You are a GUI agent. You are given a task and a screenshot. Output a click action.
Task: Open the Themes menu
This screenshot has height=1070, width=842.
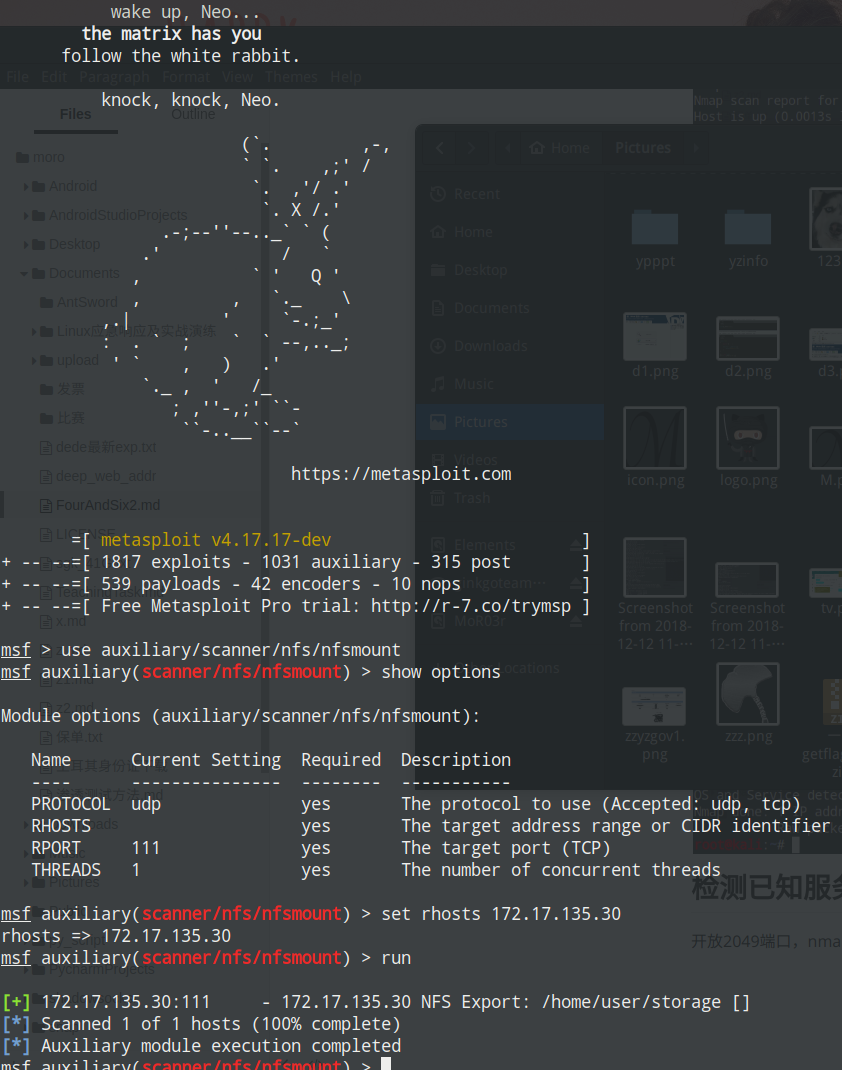(x=291, y=77)
